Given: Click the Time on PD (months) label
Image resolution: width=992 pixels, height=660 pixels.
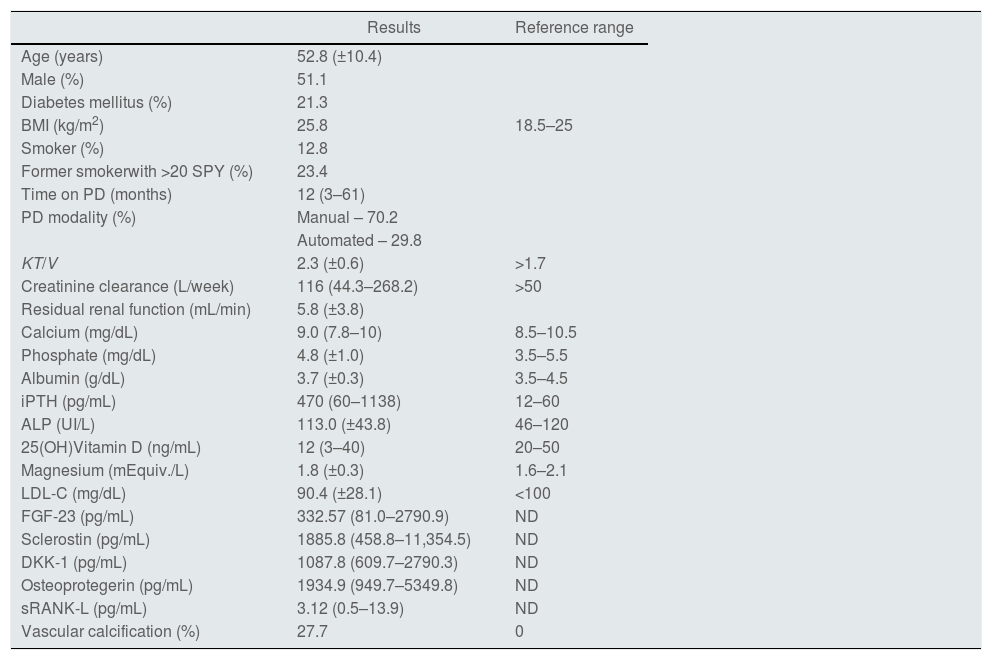Looking at the screenshot, I should (x=96, y=195).
